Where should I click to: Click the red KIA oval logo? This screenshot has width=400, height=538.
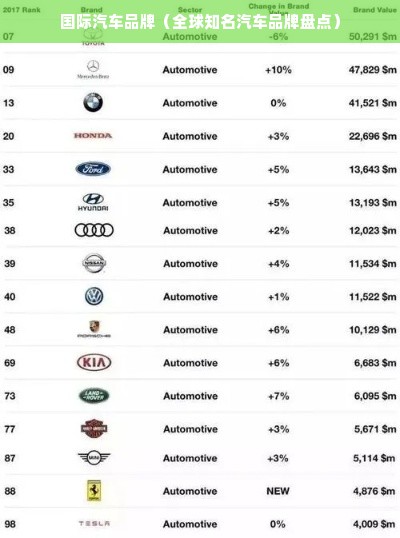click(94, 363)
